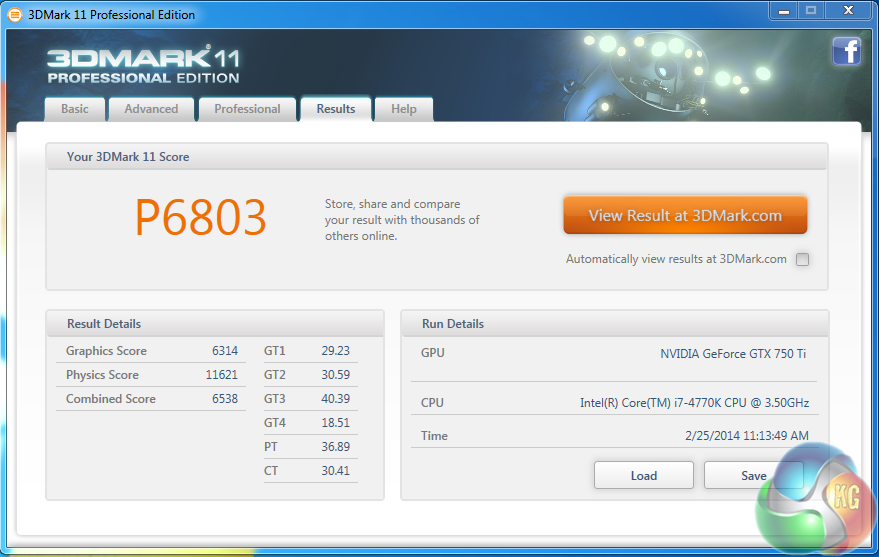
Task: Click the 3DMark 11 Professional Edition logo
Action: [144, 66]
